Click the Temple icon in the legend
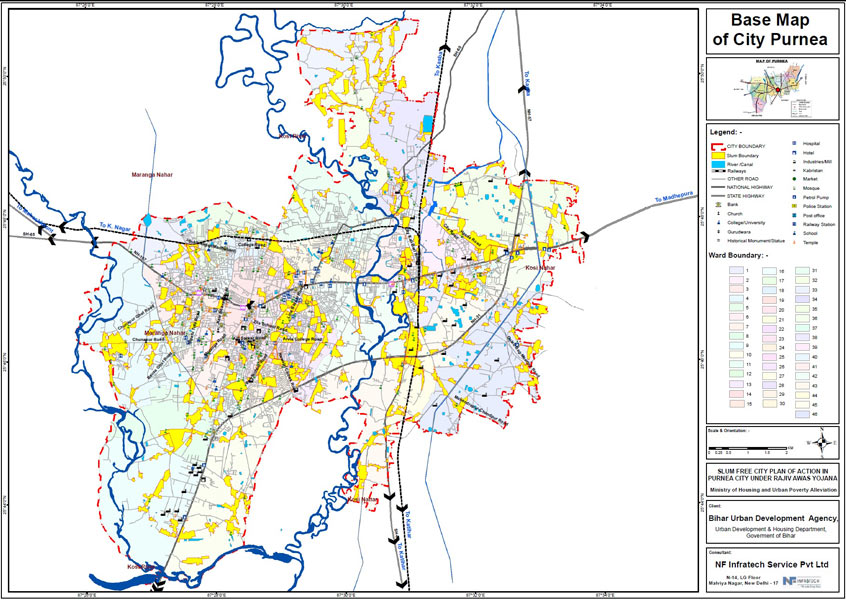This screenshot has width=846, height=600. pyautogui.click(x=794, y=242)
